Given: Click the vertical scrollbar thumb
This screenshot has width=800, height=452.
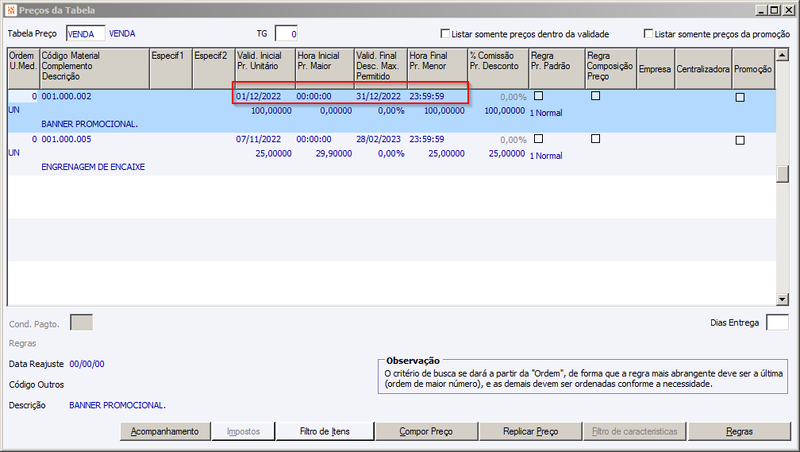Looking at the screenshot, I should [x=782, y=174].
